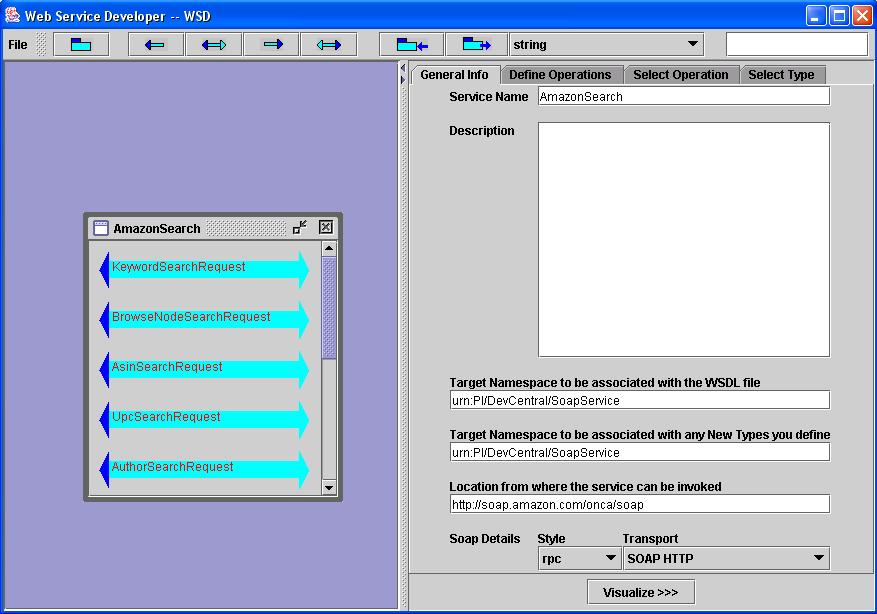Click inside the Description text area

click(x=683, y=239)
